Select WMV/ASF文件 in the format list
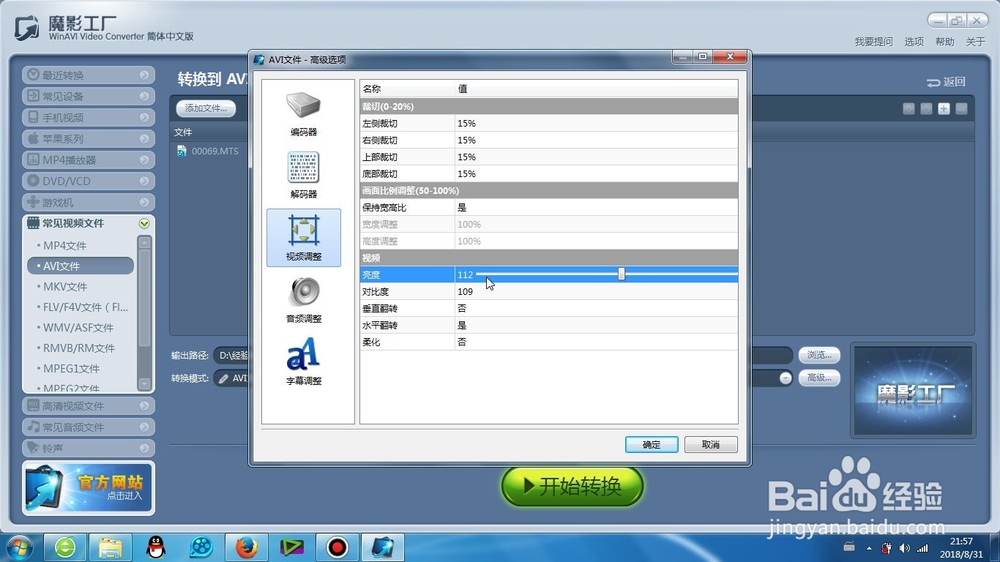1000x562 pixels. tap(78, 327)
